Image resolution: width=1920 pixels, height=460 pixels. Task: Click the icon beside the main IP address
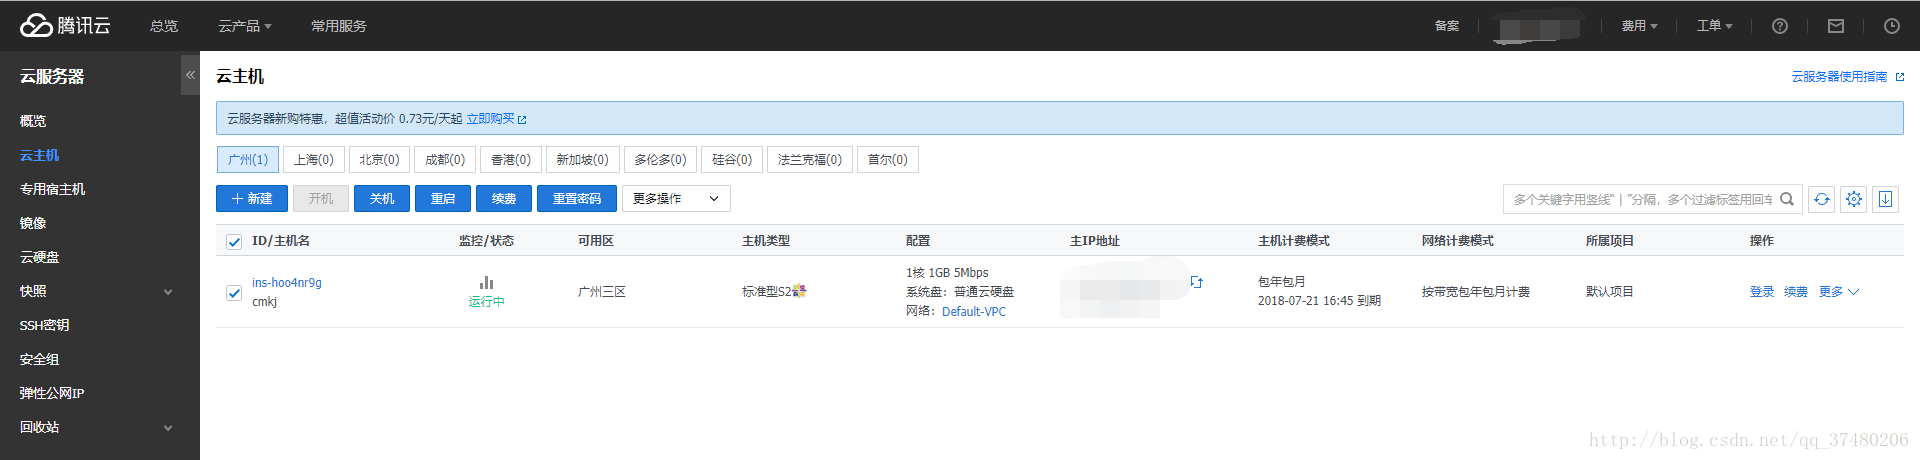[x=1196, y=282]
